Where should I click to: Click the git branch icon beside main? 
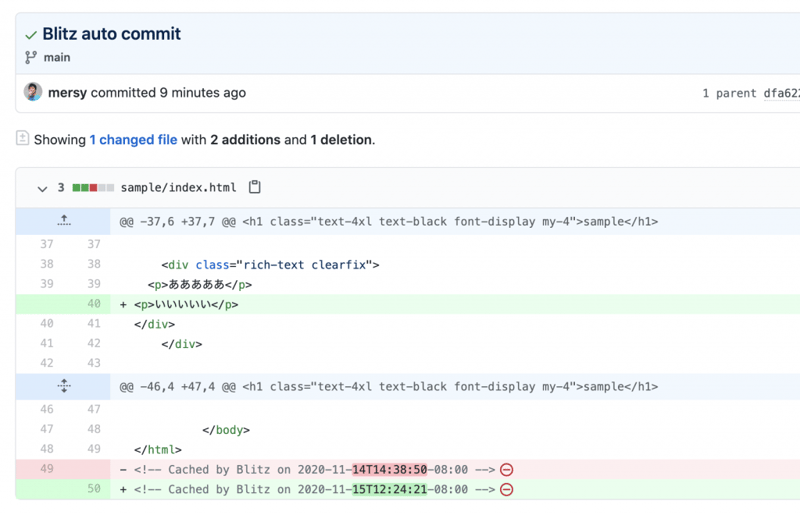coord(31,58)
